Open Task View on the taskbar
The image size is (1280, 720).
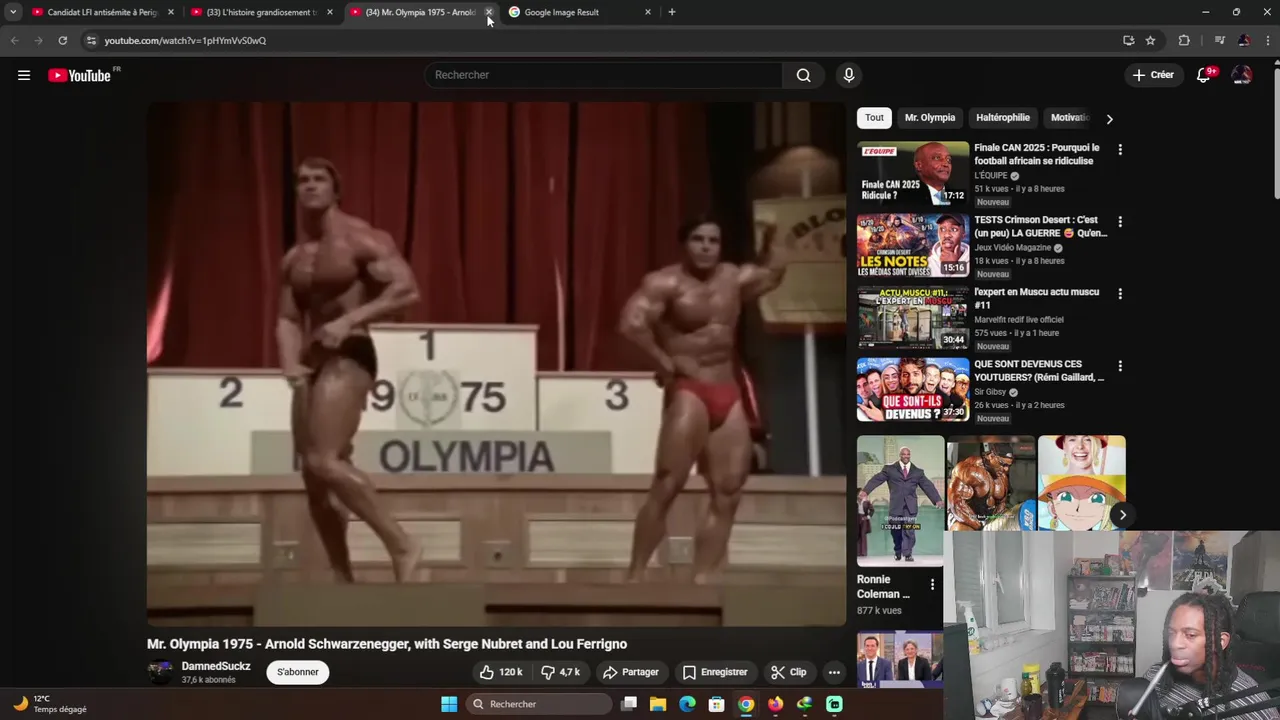(x=629, y=704)
